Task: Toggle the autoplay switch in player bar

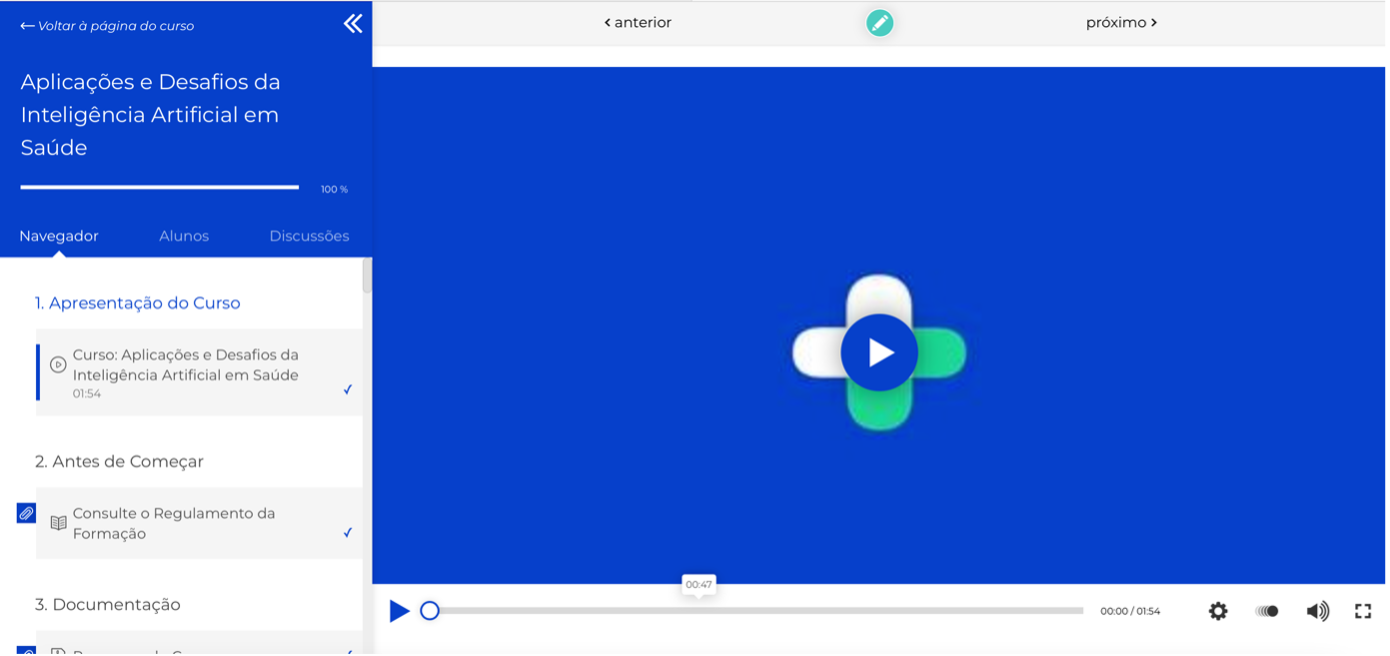Action: tap(1267, 611)
